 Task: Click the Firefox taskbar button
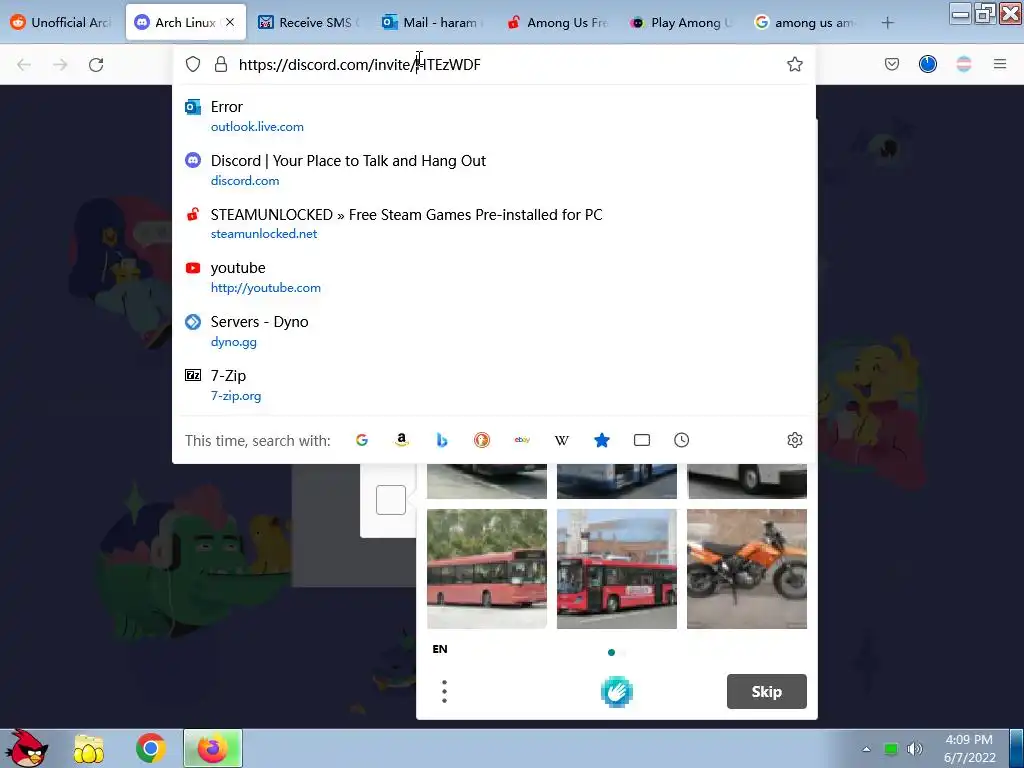tap(212, 748)
